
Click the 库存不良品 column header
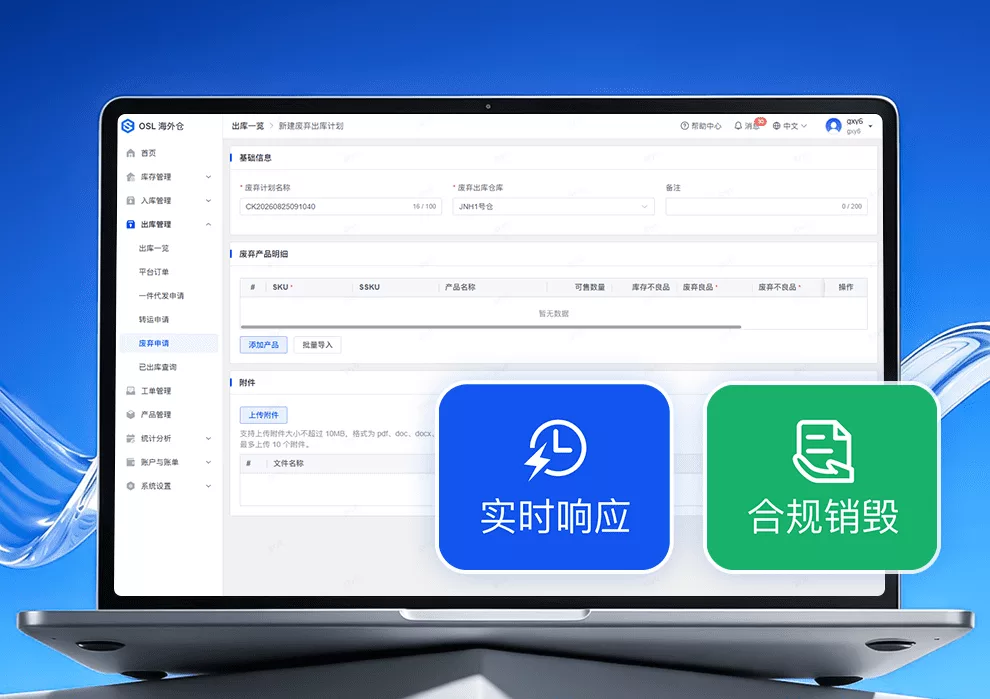[x=650, y=287]
